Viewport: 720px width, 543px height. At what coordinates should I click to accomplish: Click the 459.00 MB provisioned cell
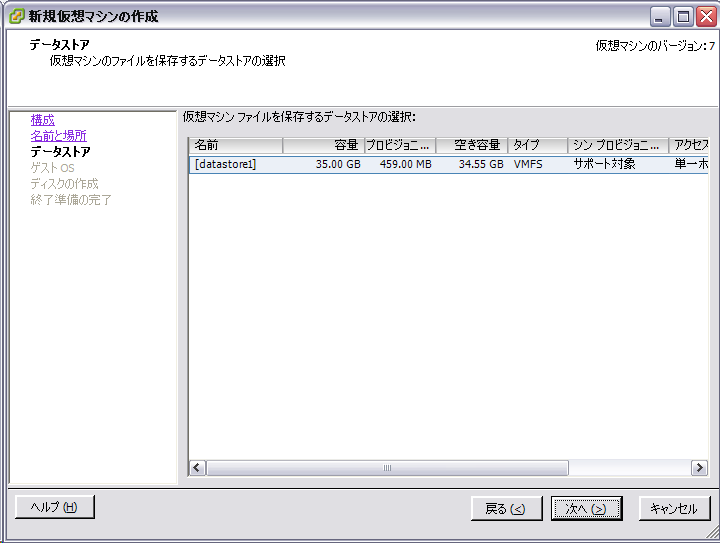tap(405, 164)
